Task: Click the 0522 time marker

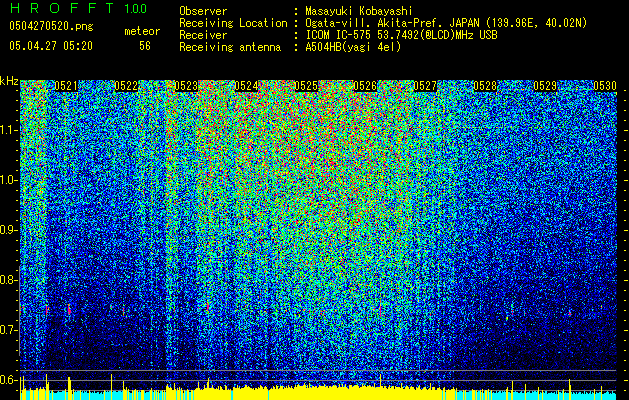Action: click(126, 86)
